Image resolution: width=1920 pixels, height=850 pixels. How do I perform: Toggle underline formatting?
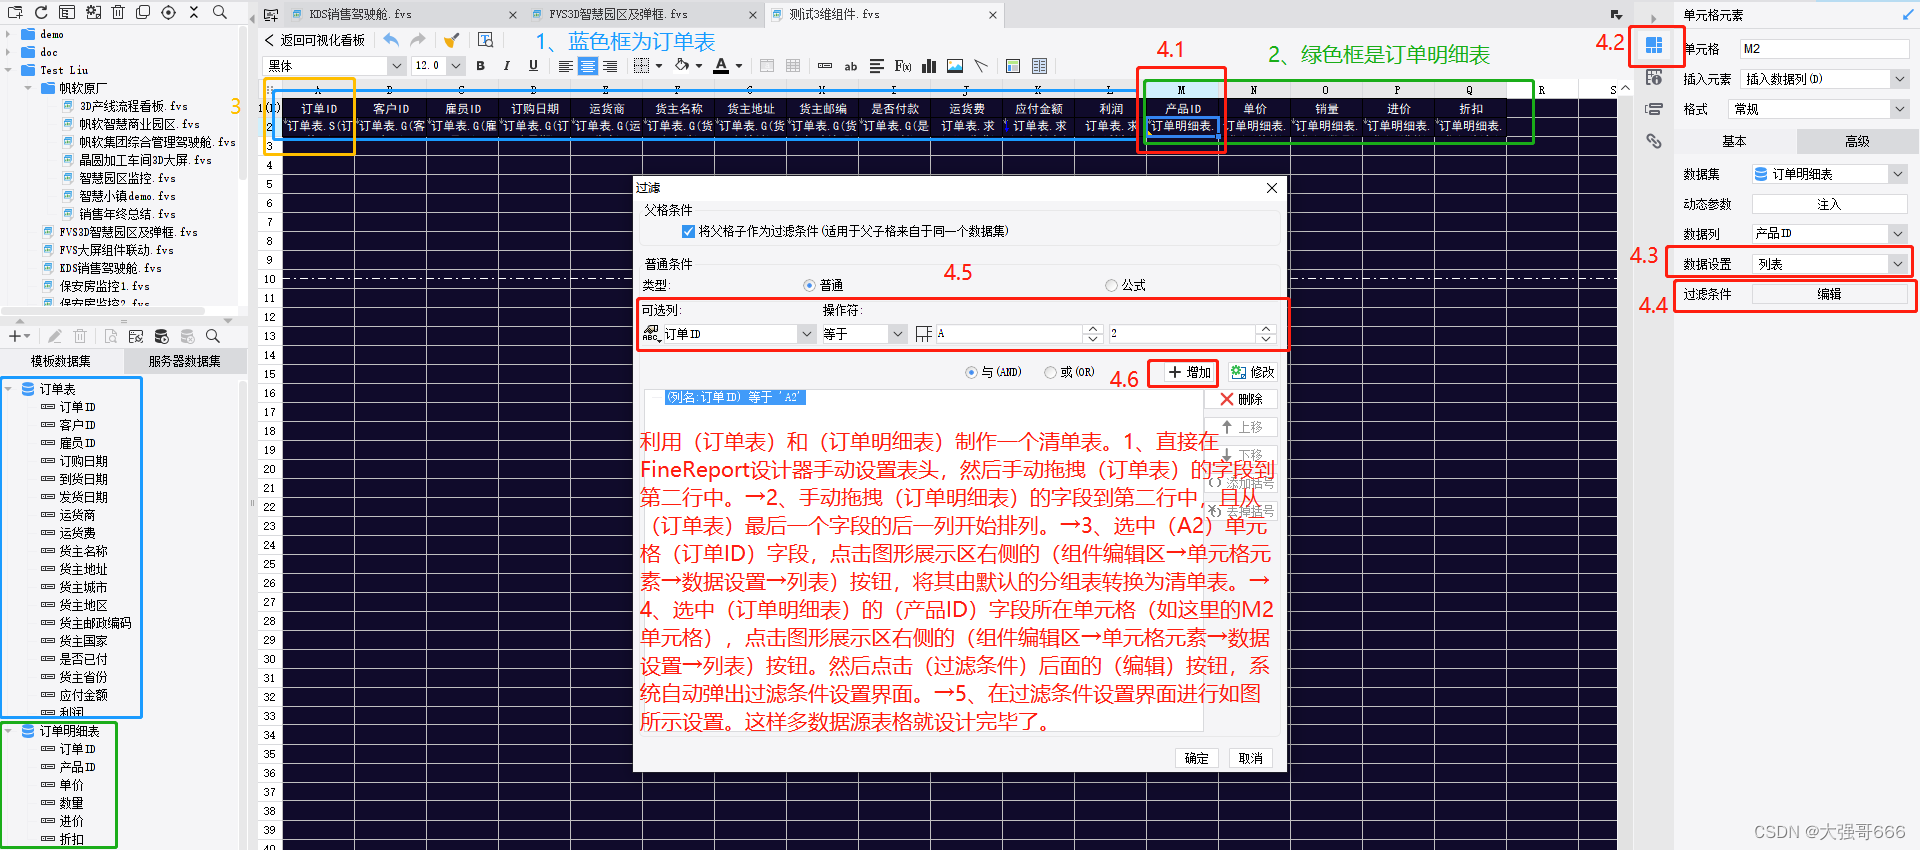pyautogui.click(x=533, y=66)
